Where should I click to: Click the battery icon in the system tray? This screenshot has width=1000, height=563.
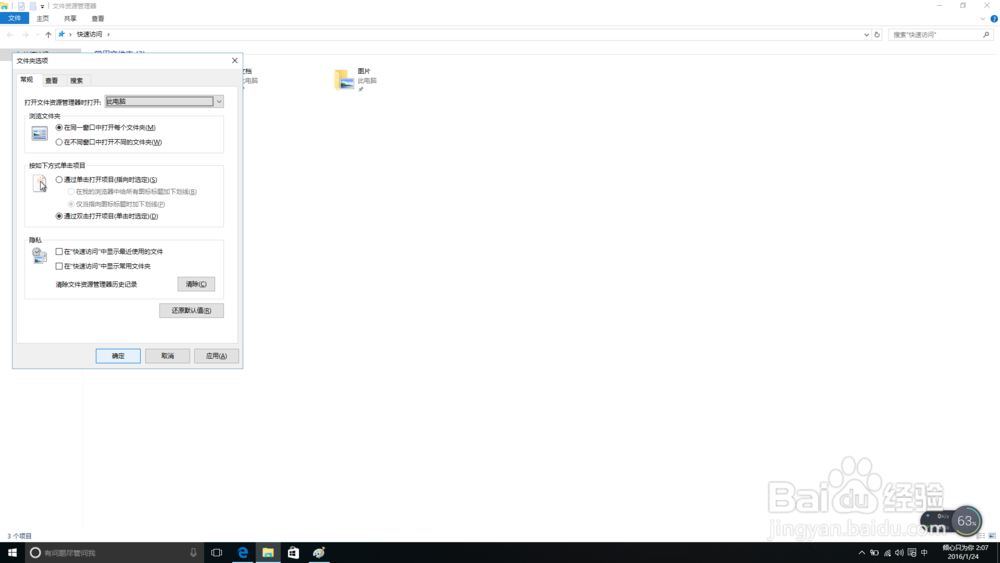click(874, 553)
